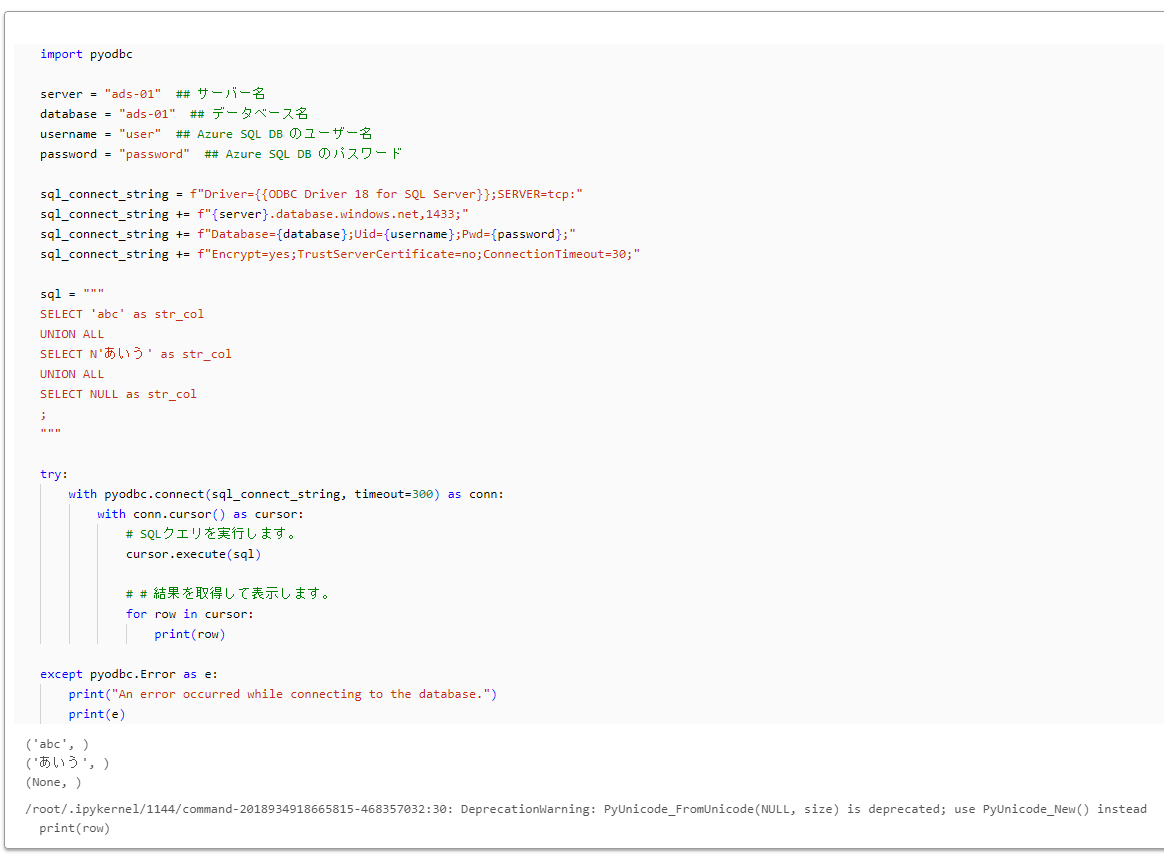Image resolution: width=1164 pixels, height=863 pixels.
Task: Click the try: statement
Action: [50, 473]
